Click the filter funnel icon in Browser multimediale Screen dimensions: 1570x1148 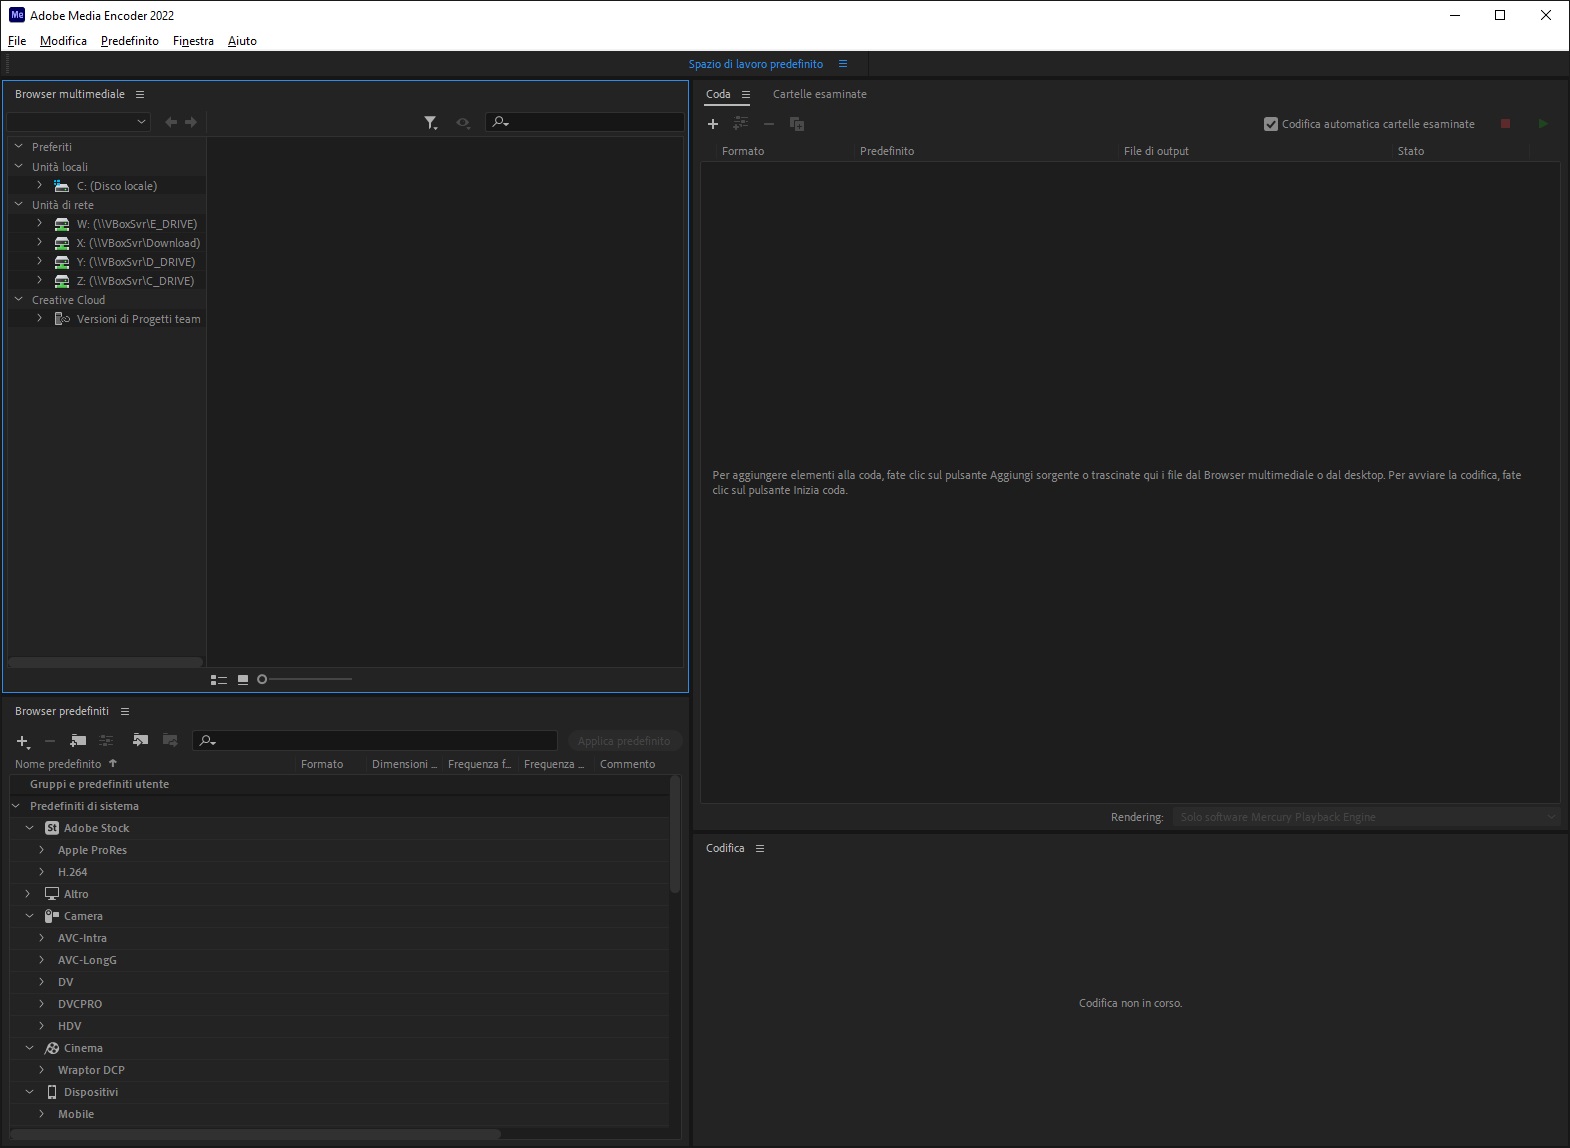tap(430, 122)
